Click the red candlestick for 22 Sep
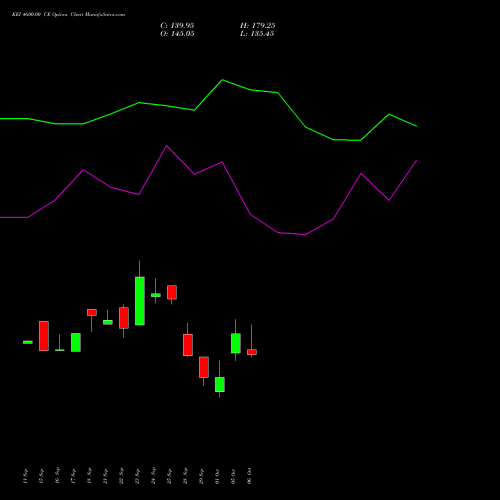 124,318
